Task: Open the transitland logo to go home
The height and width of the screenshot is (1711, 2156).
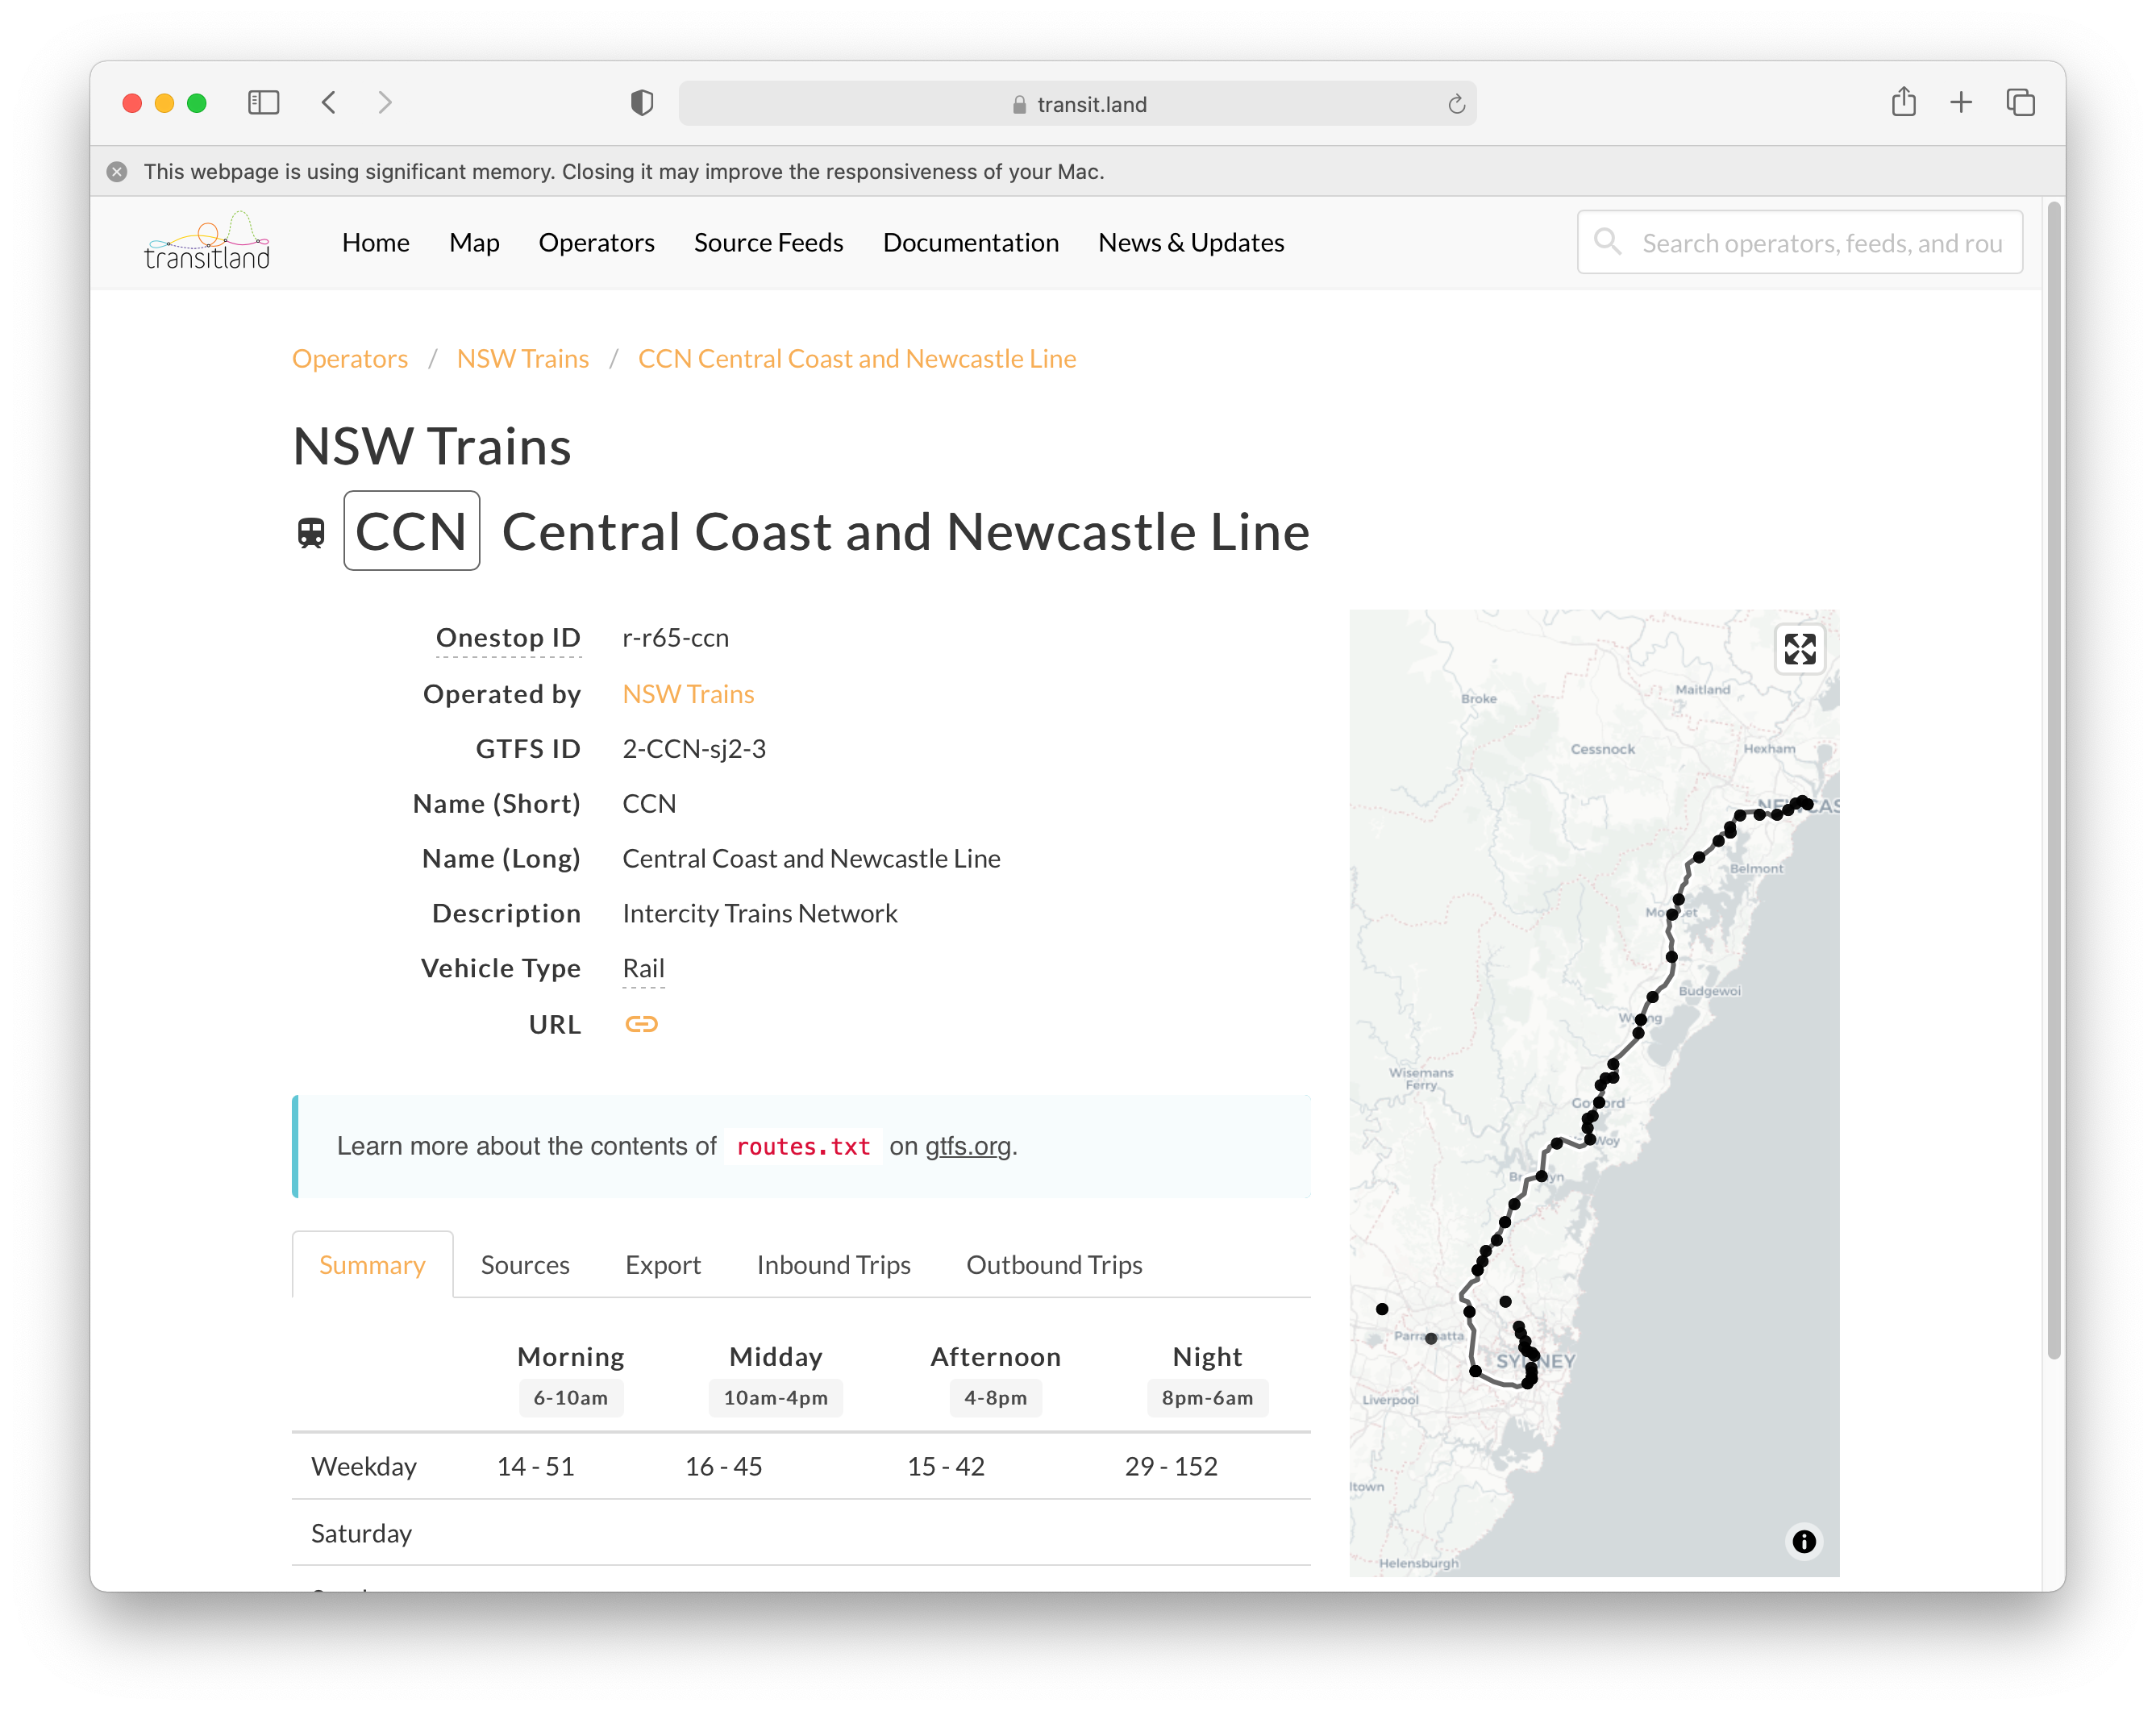Action: click(206, 241)
